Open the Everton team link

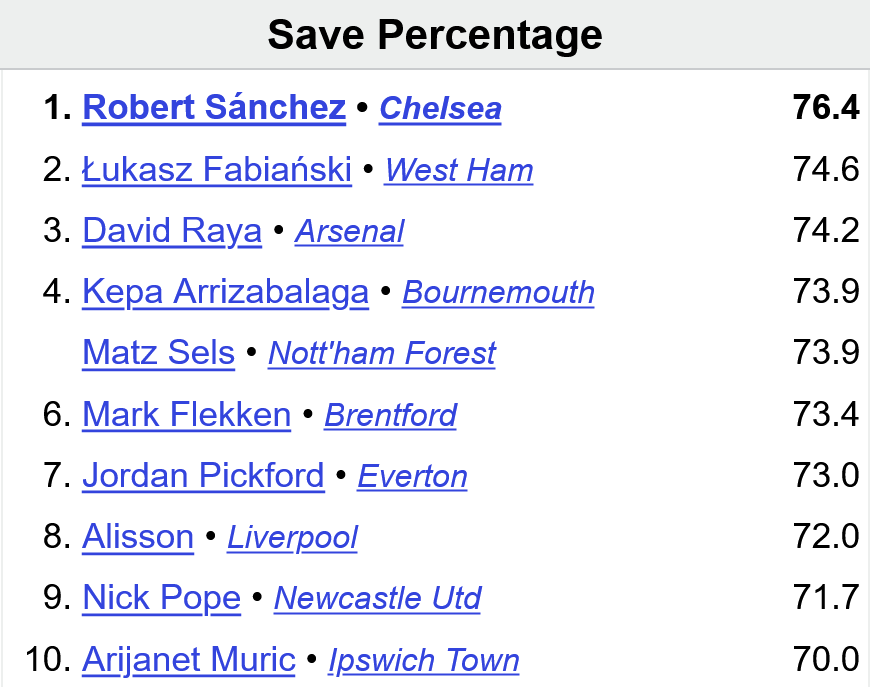(412, 476)
